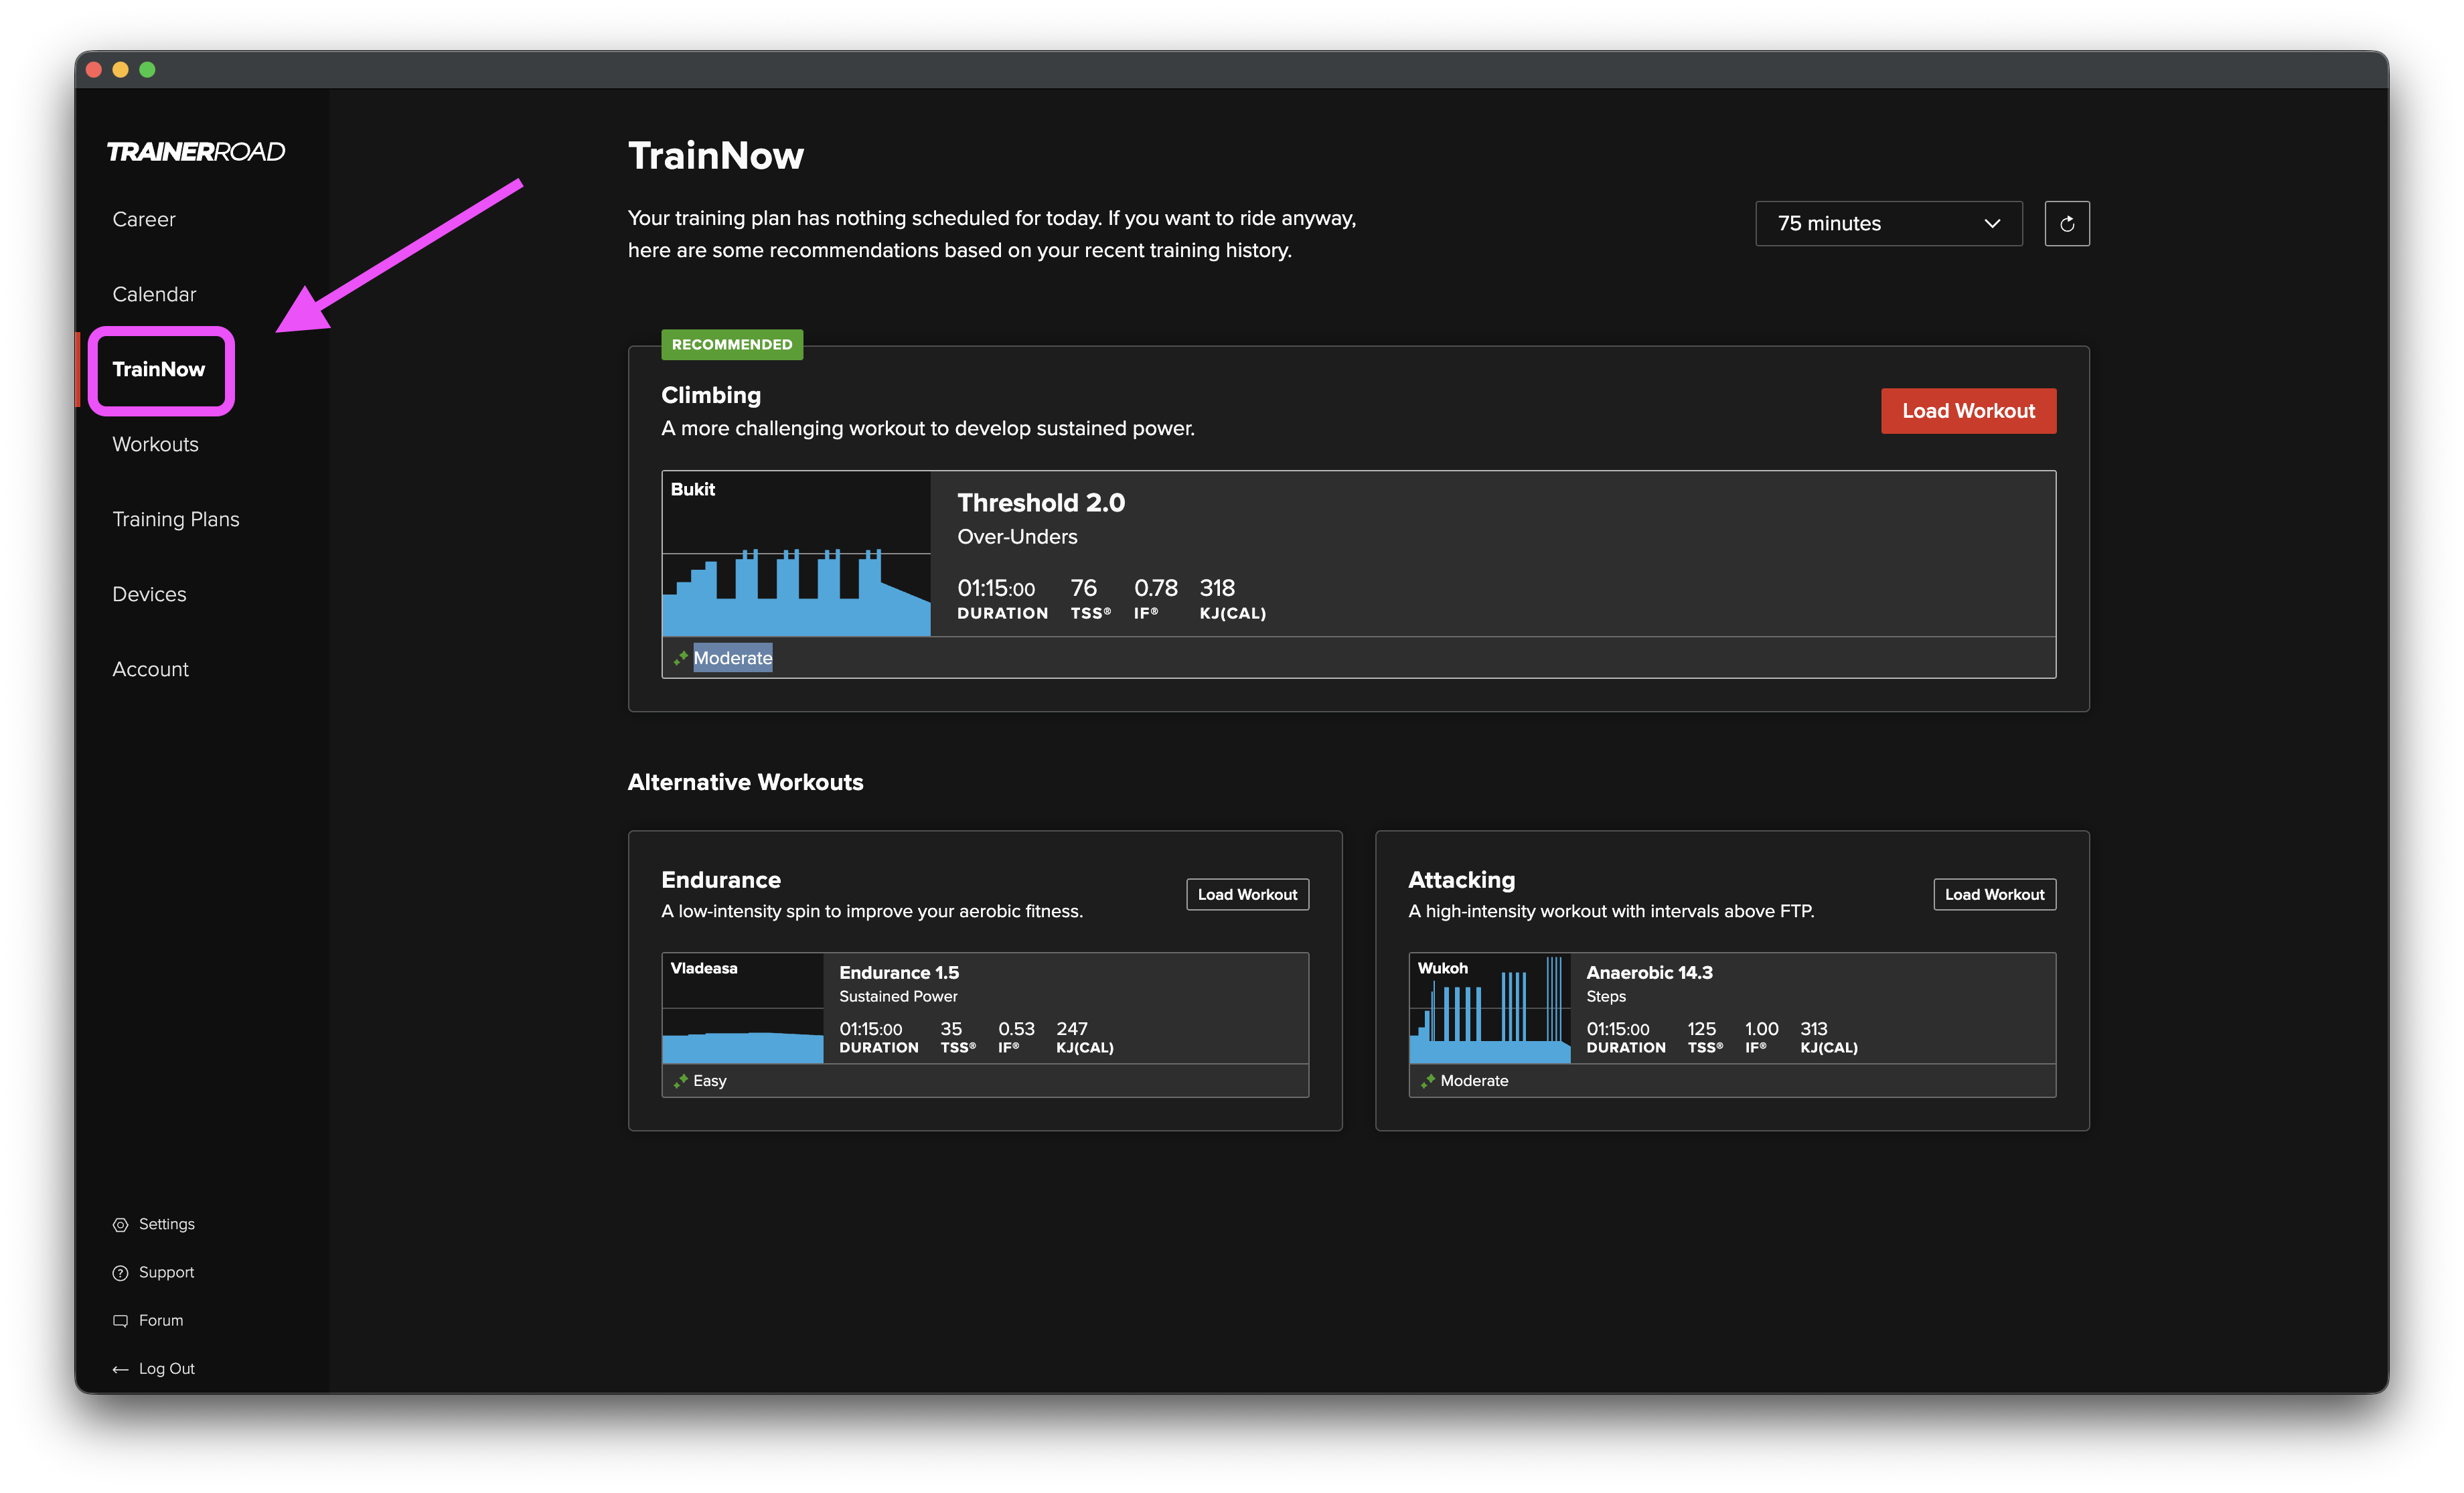Click the Log Out arrow icon
Image resolution: width=2464 pixels, height=1493 pixels.
tap(120, 1369)
